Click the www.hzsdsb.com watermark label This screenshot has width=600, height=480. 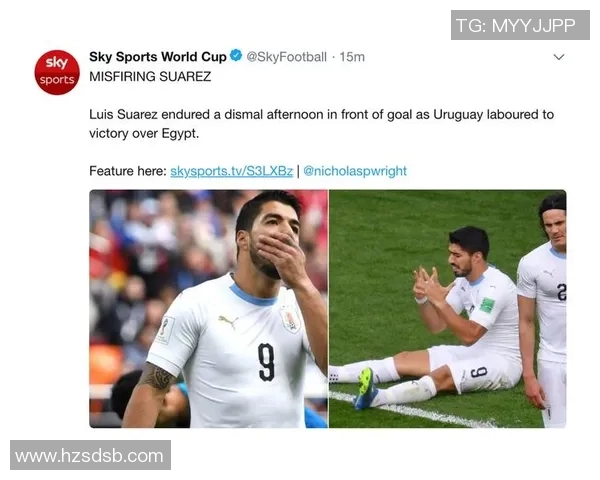(x=90, y=455)
